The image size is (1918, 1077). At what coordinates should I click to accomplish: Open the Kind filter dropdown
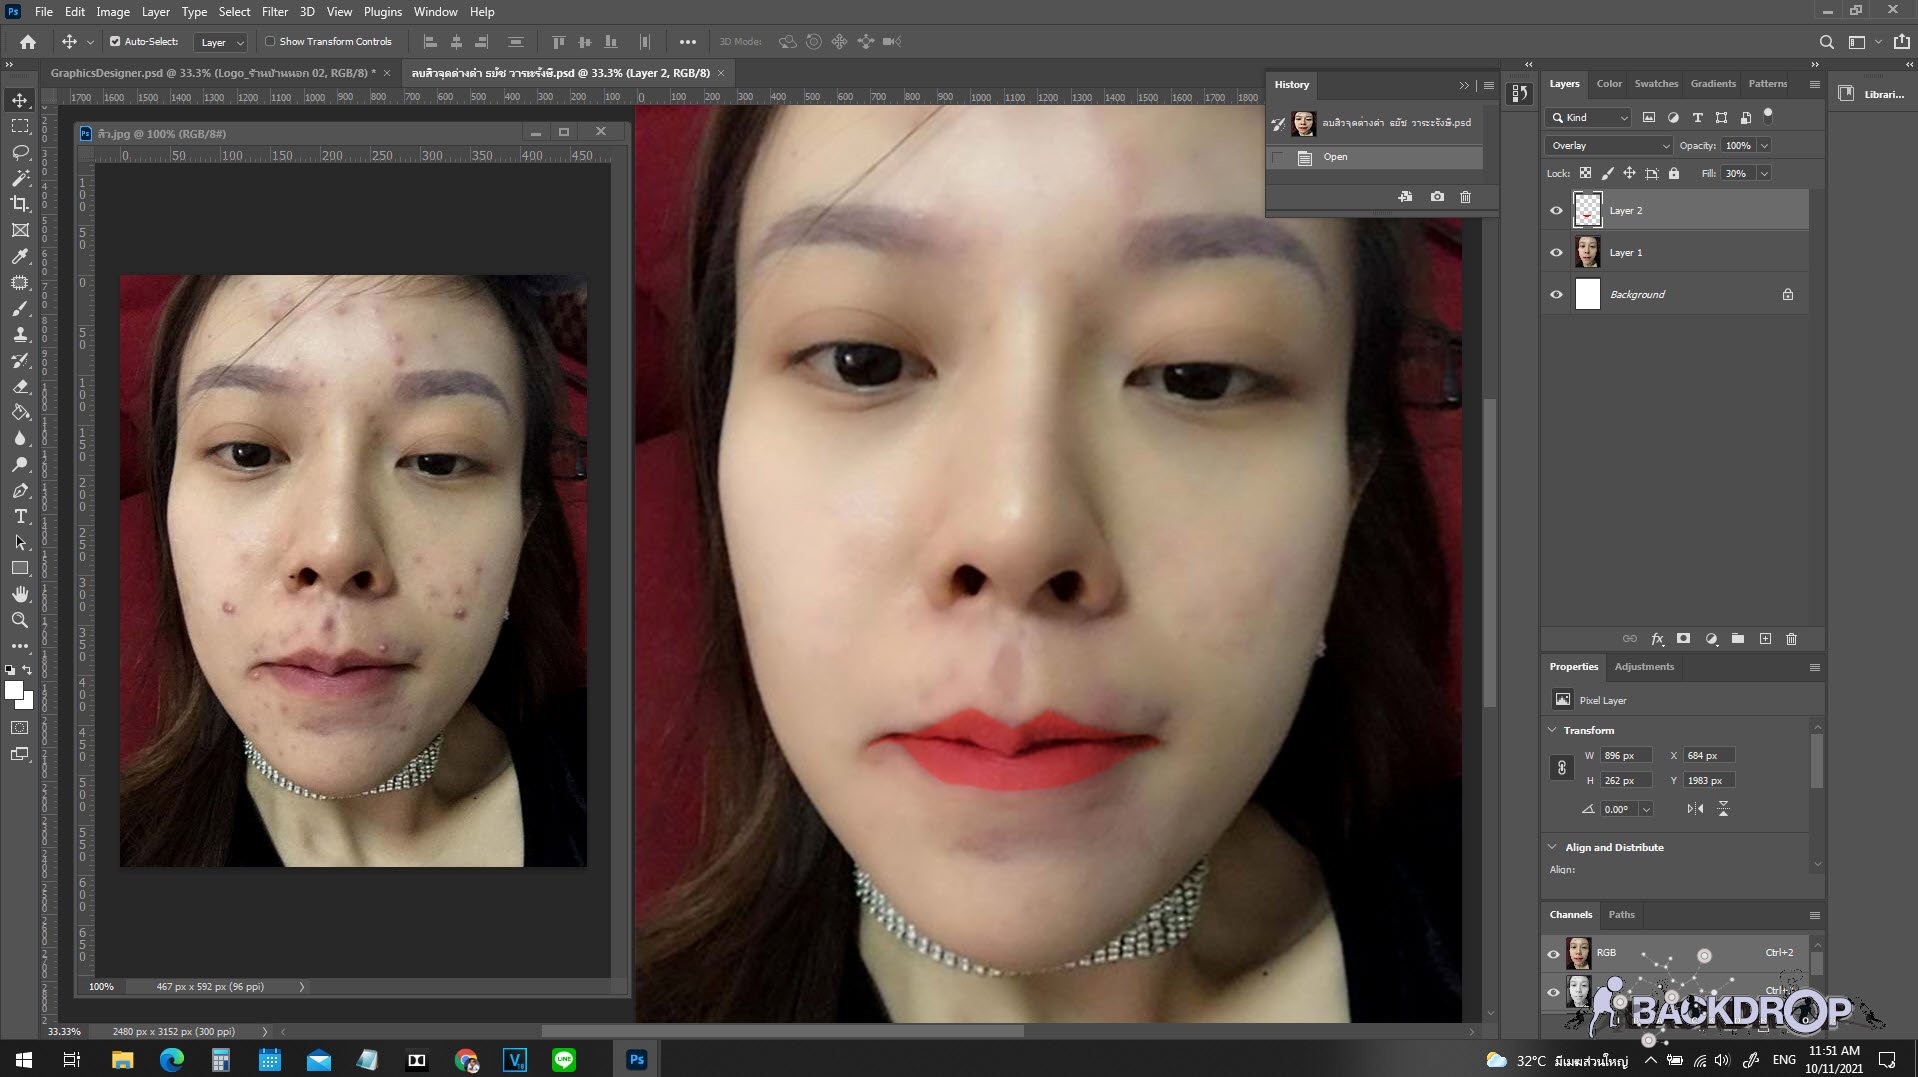1589,118
